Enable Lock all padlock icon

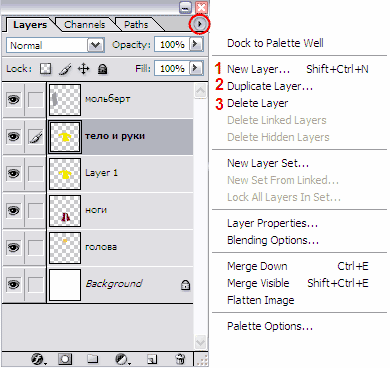click(102, 69)
